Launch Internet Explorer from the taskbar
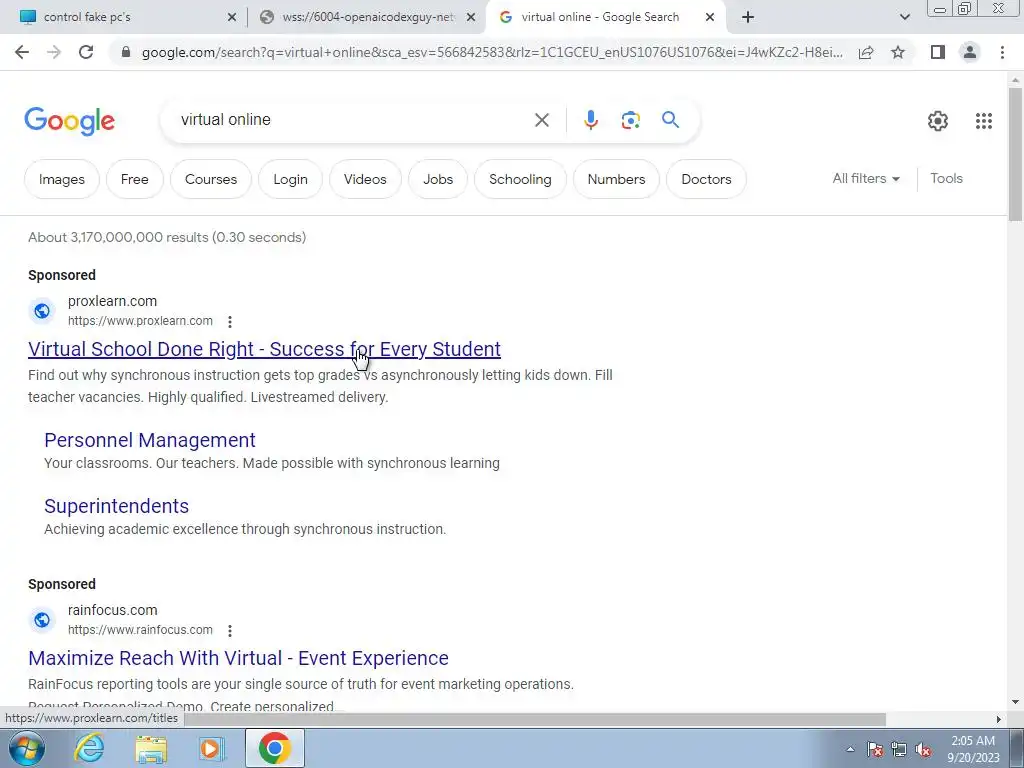Image resolution: width=1024 pixels, height=768 pixels. pyautogui.click(x=89, y=748)
